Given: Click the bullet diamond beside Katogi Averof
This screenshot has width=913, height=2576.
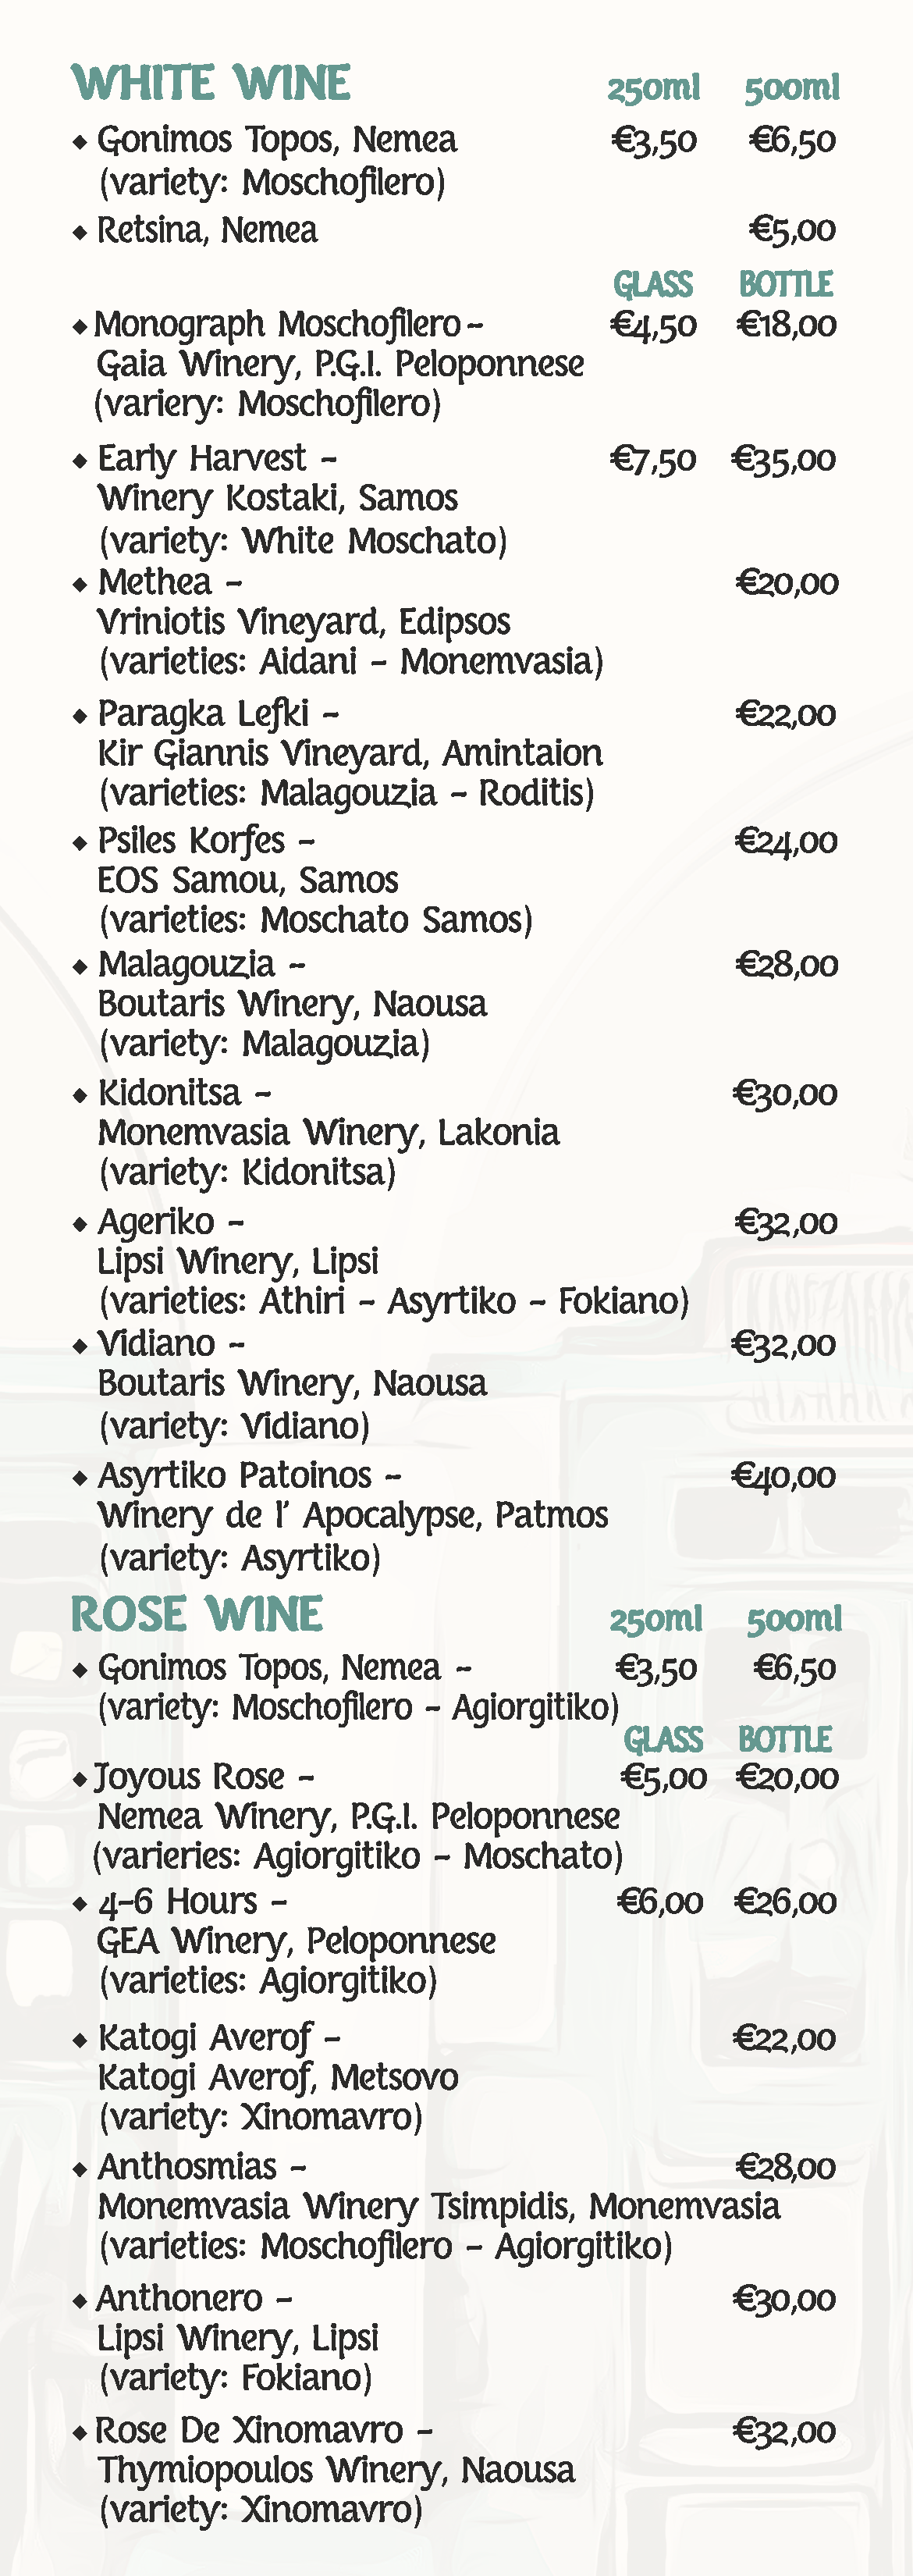Looking at the screenshot, I should pos(80,2040).
